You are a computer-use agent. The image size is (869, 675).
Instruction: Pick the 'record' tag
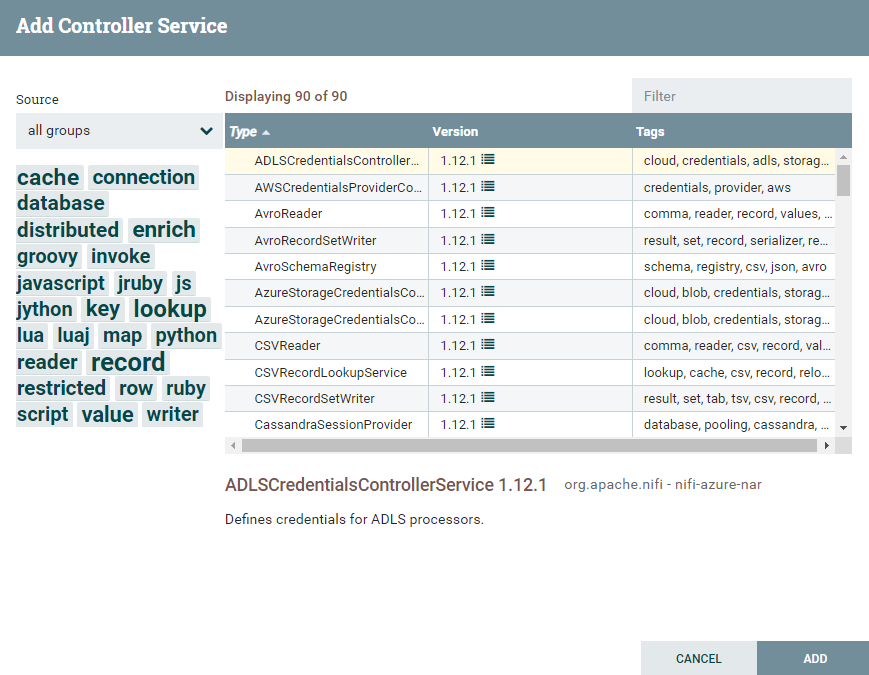point(128,362)
